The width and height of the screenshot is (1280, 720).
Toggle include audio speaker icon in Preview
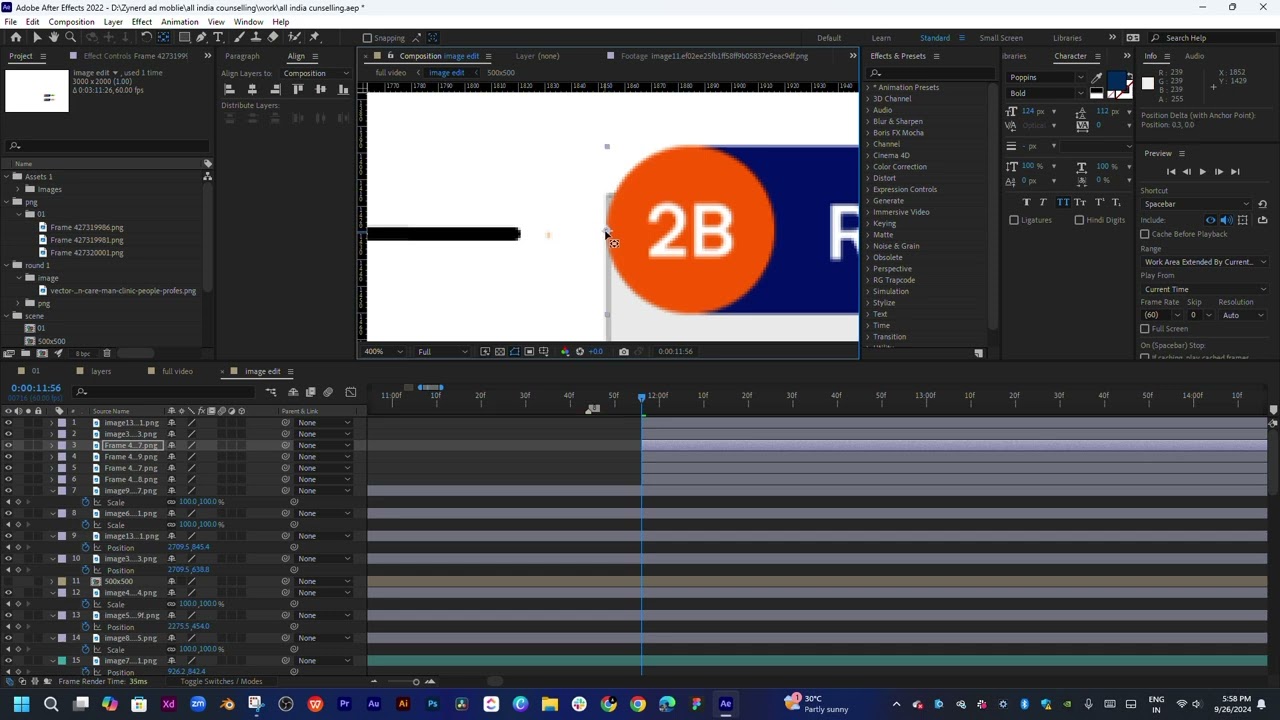1227,220
